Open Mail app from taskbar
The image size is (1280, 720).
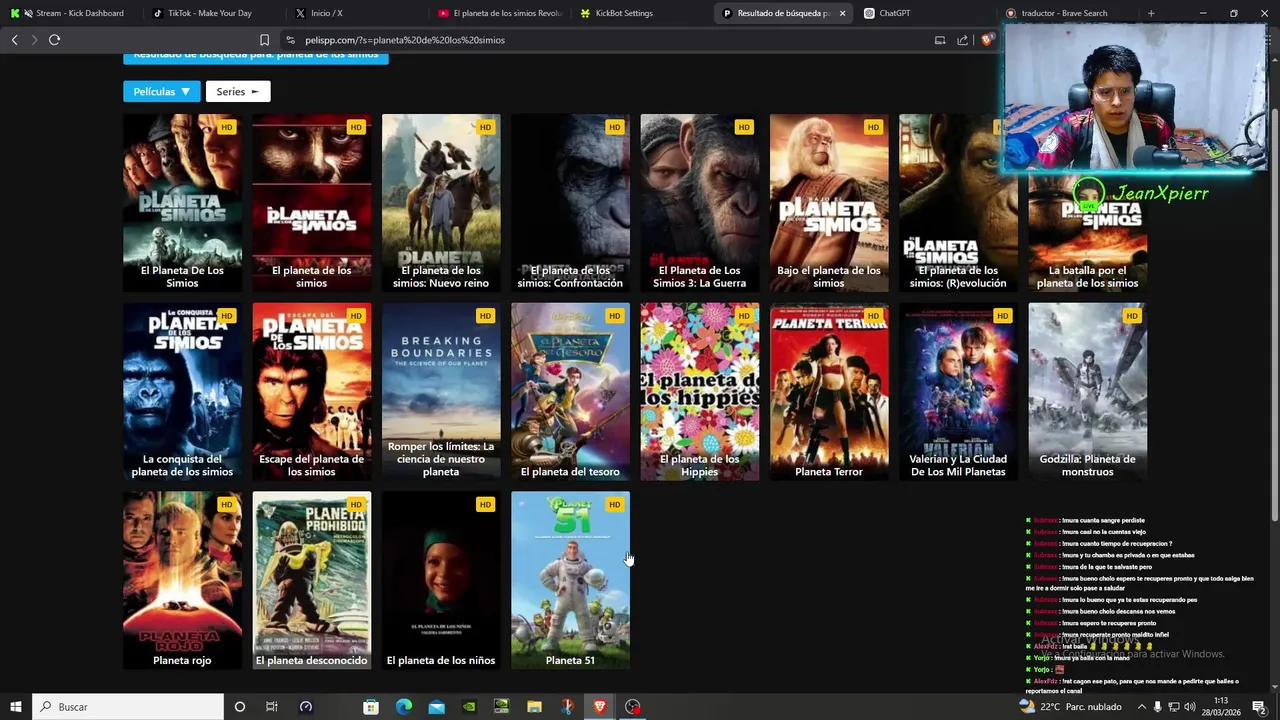[x=437, y=707]
